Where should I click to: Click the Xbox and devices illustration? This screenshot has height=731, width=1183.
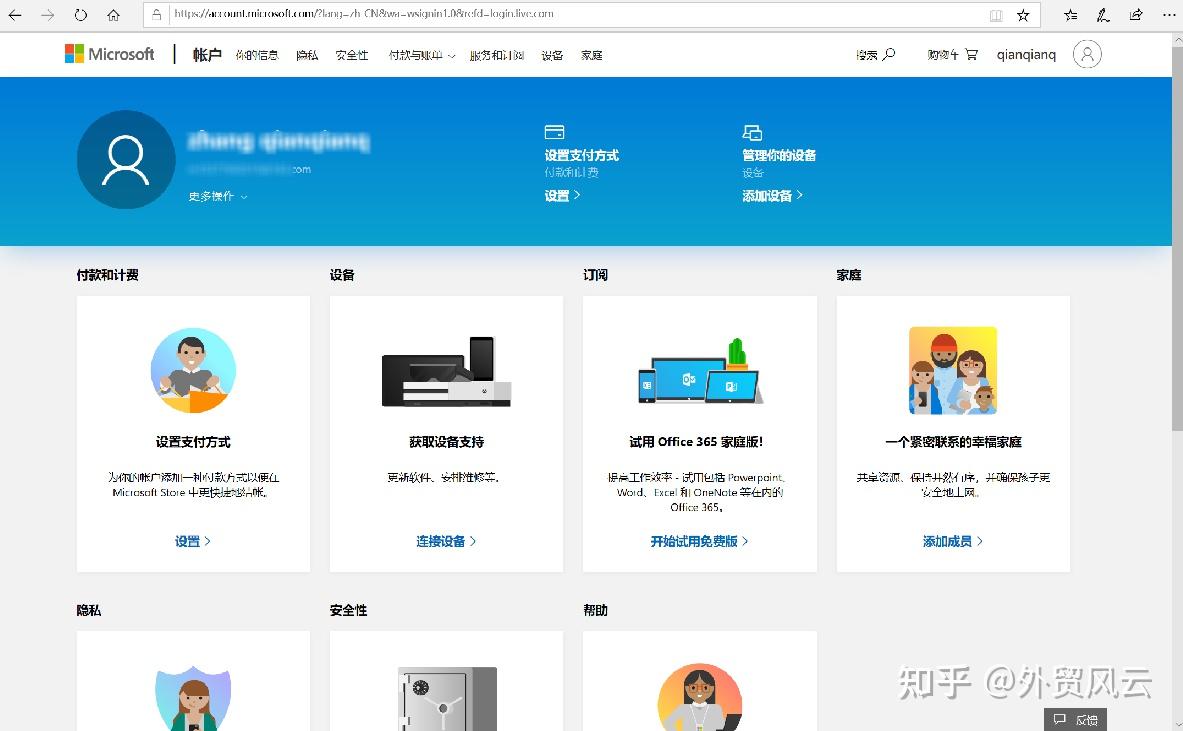pos(447,371)
